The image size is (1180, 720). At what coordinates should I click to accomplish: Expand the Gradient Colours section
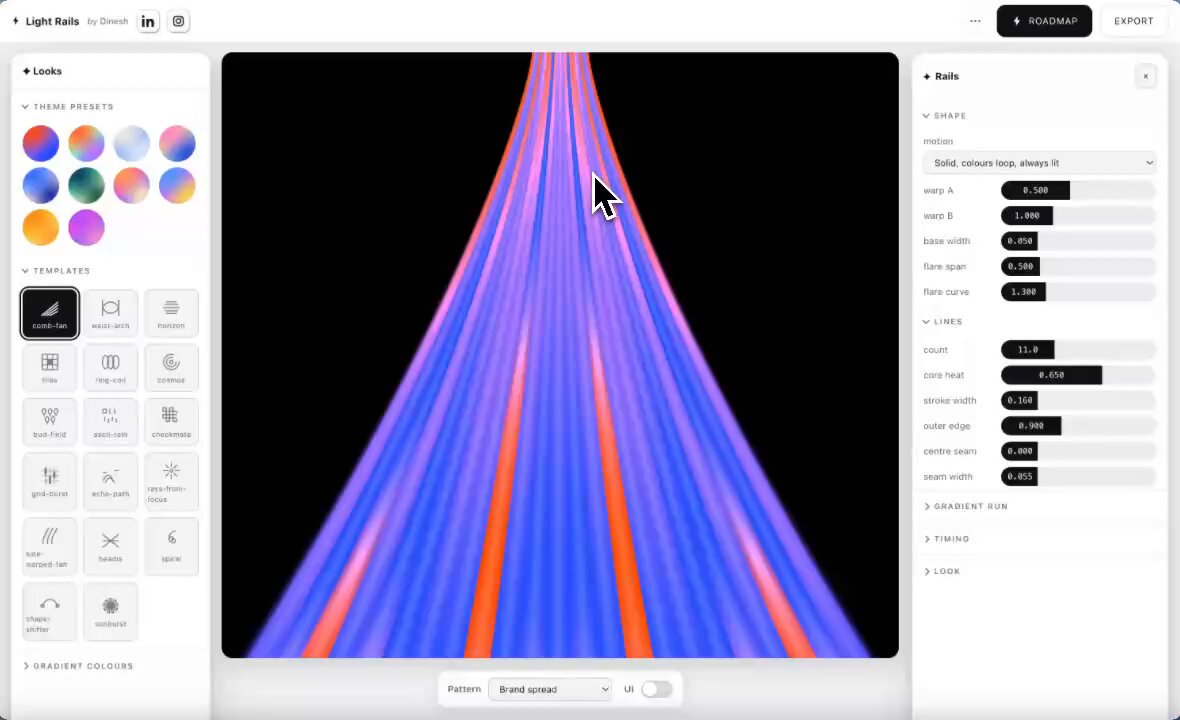click(78, 666)
